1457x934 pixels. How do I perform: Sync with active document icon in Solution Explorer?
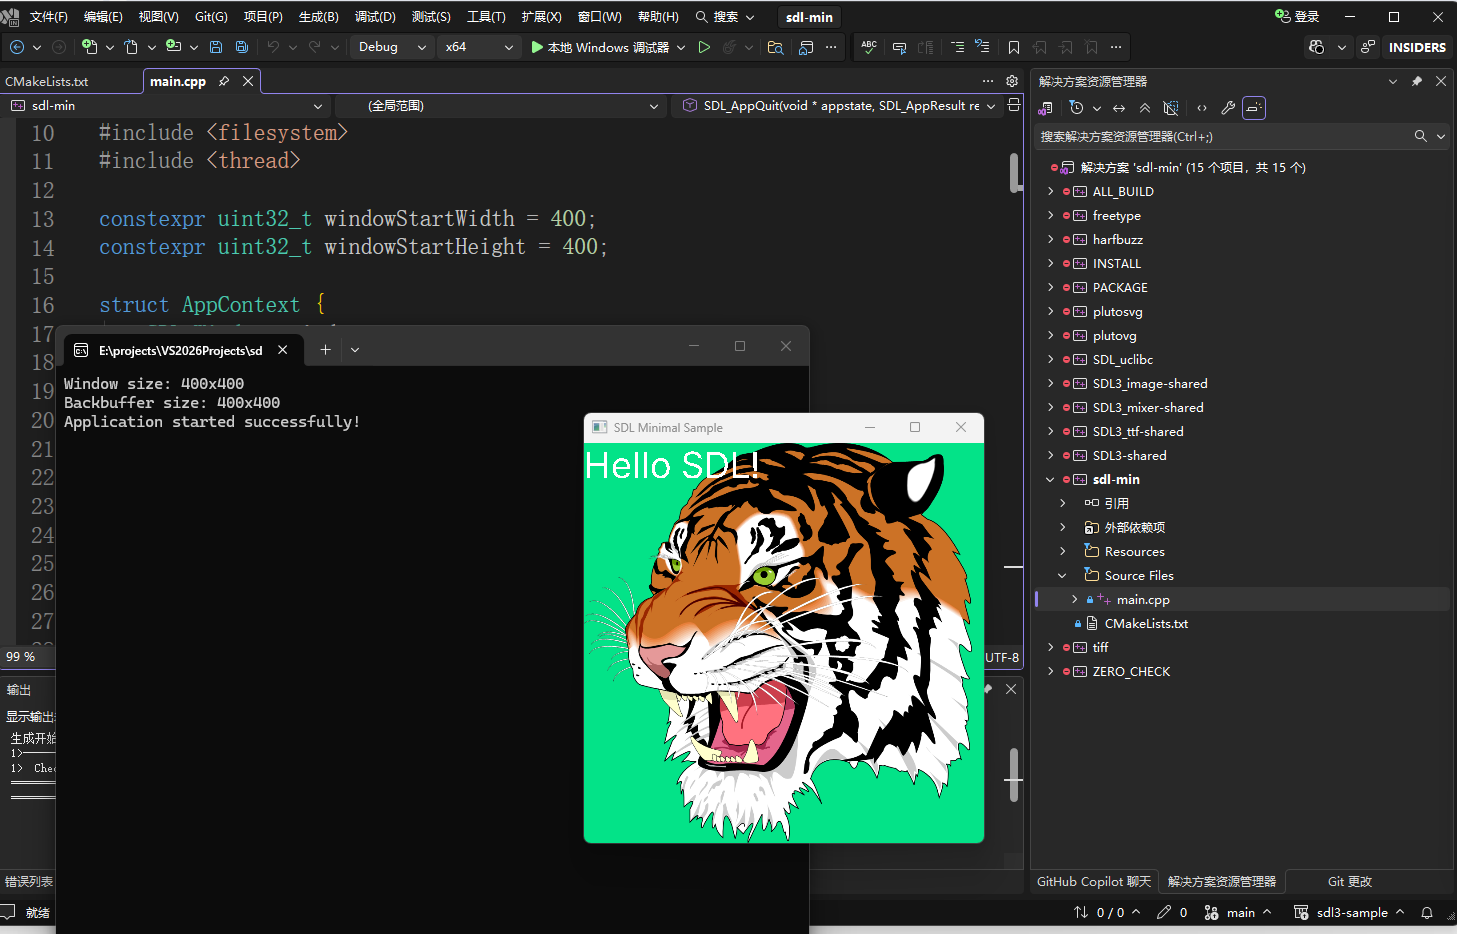[1119, 108]
